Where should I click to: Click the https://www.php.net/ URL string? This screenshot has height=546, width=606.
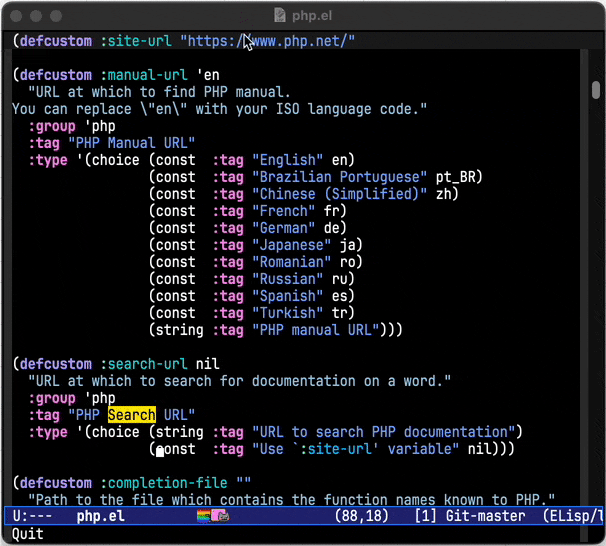267,41
